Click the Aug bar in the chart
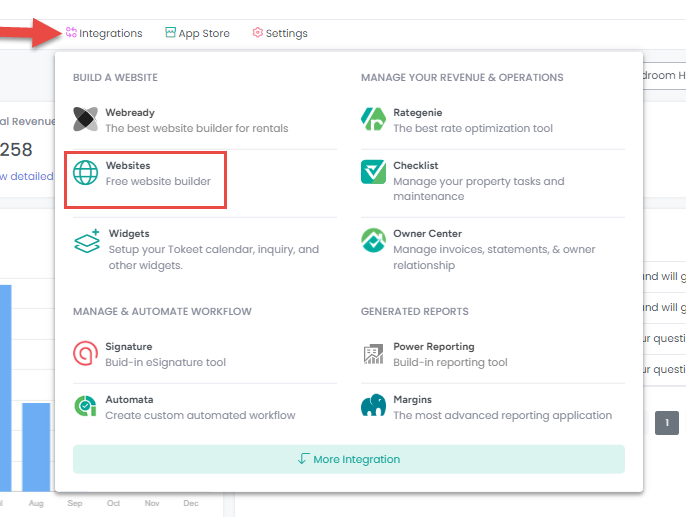The height and width of the screenshot is (517, 686). [x=36, y=447]
